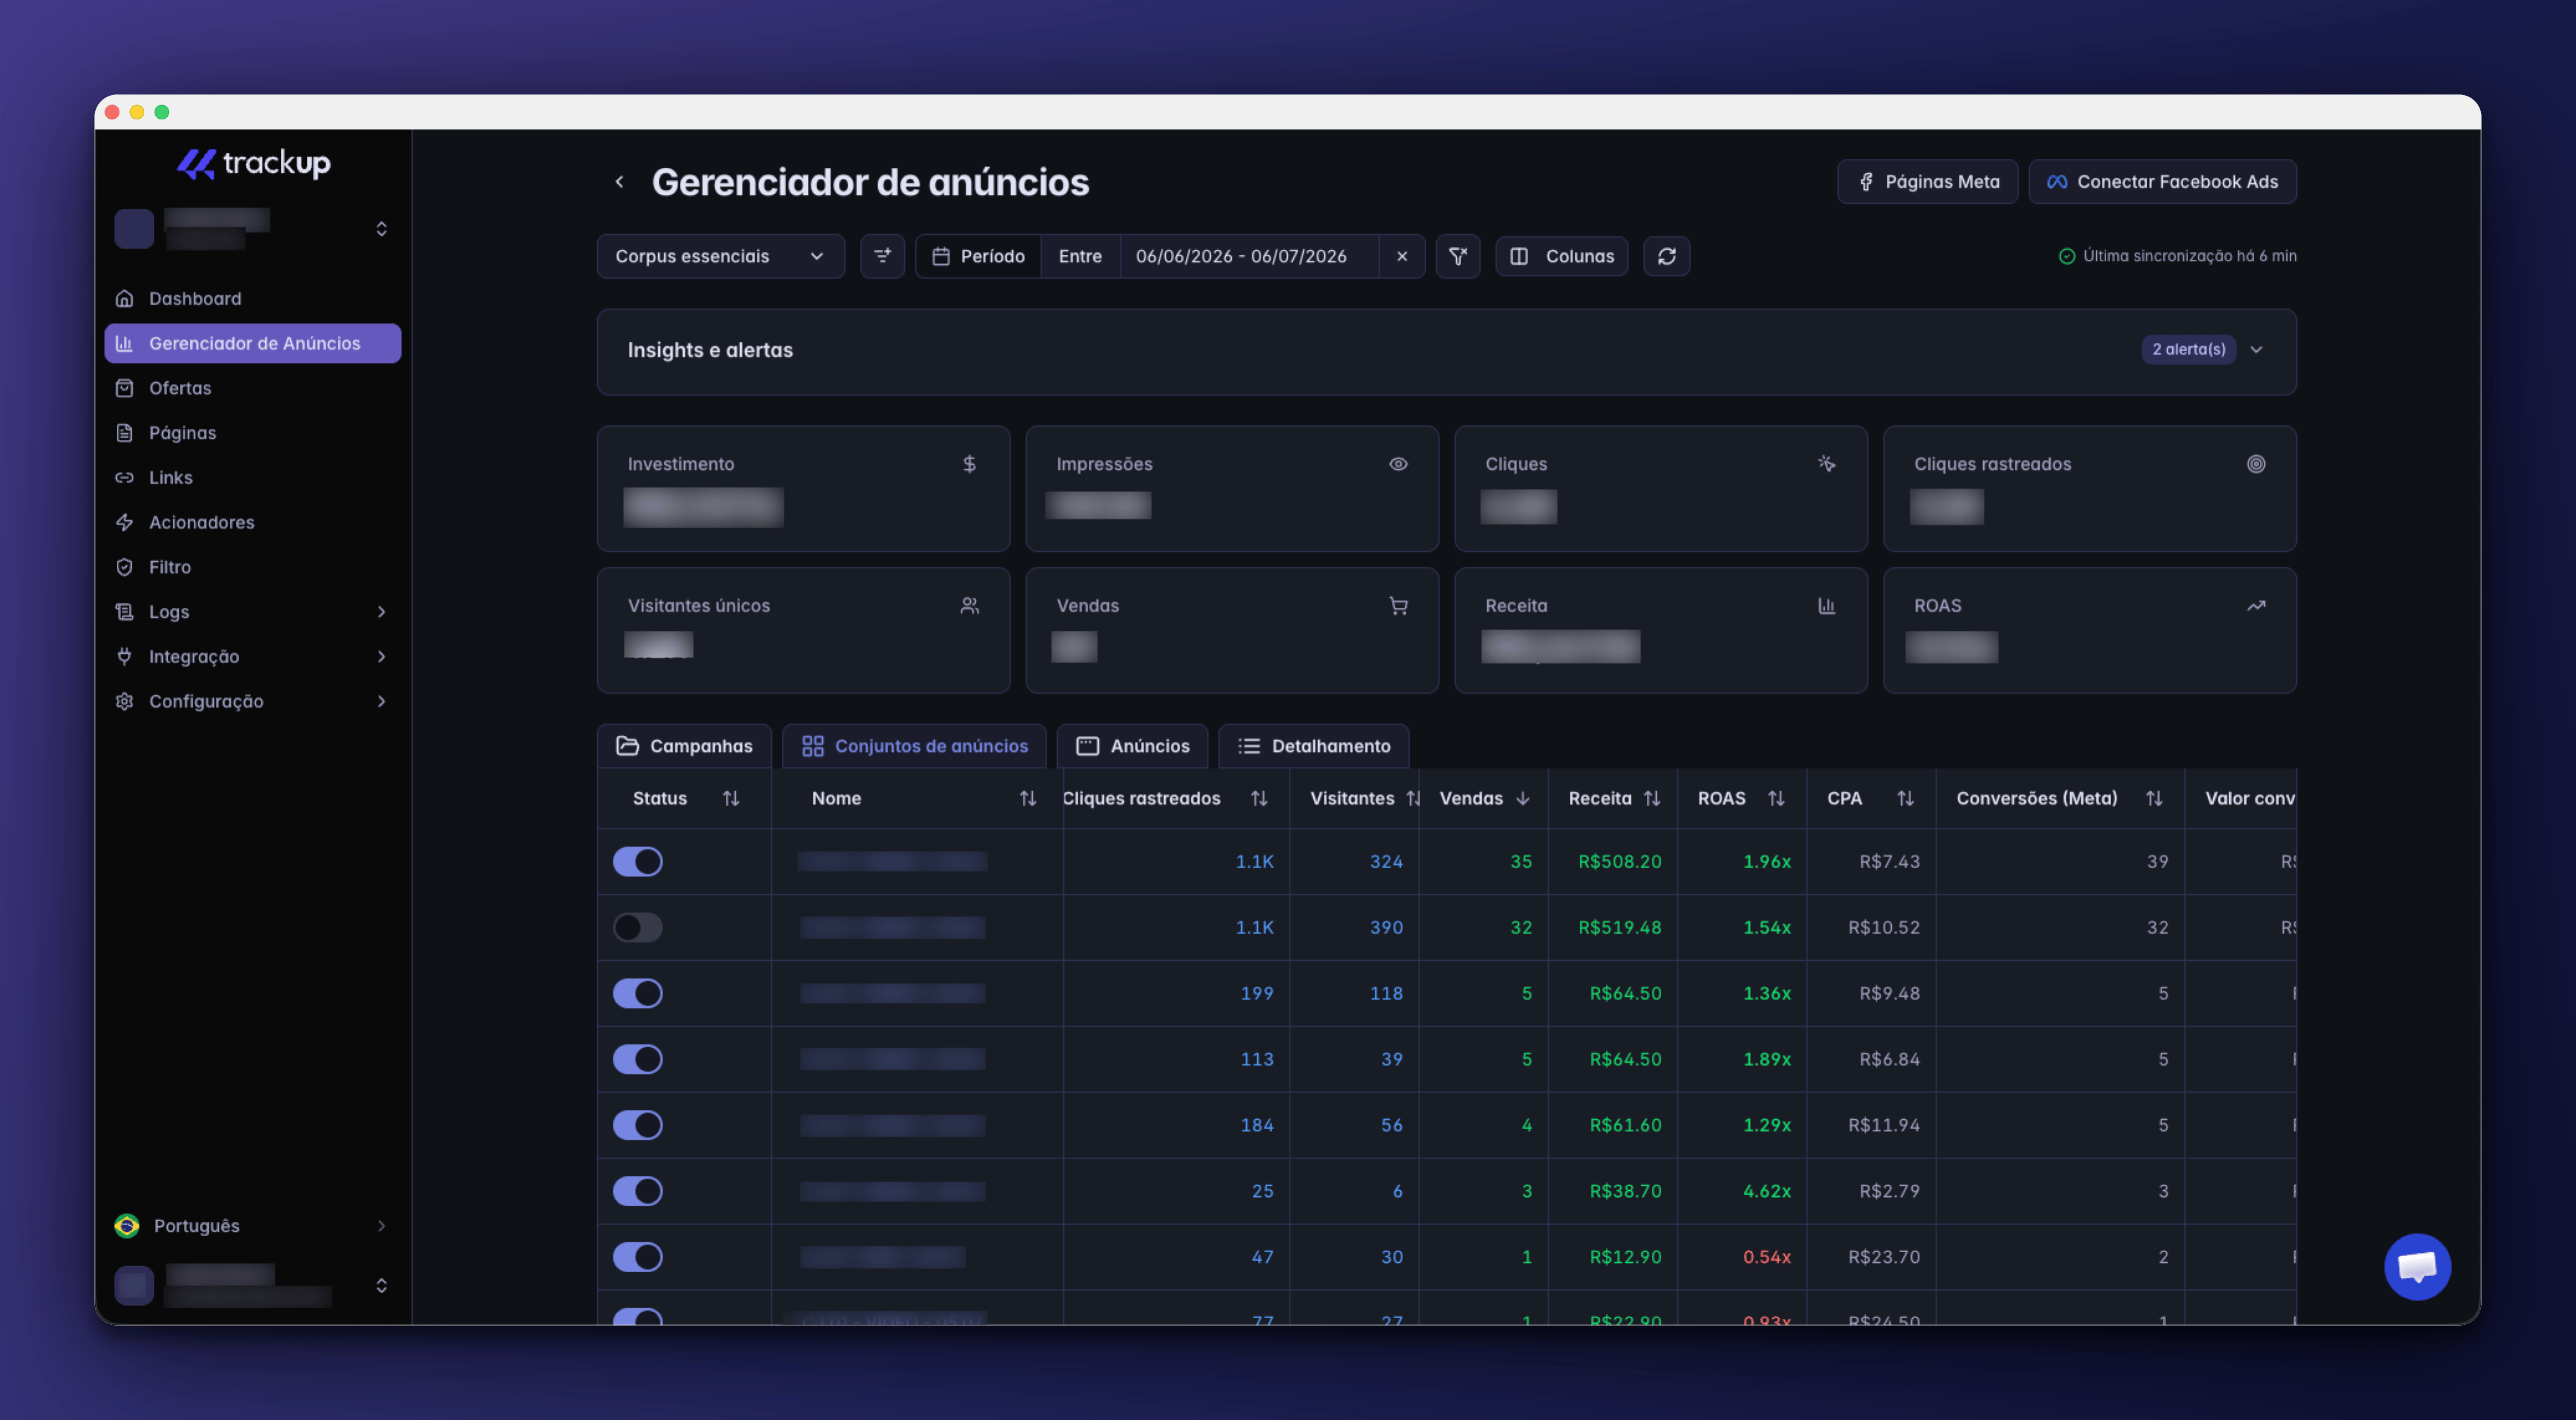This screenshot has height=1420, width=2576.
Task: Open Acionadores in the sidebar
Action: point(252,522)
